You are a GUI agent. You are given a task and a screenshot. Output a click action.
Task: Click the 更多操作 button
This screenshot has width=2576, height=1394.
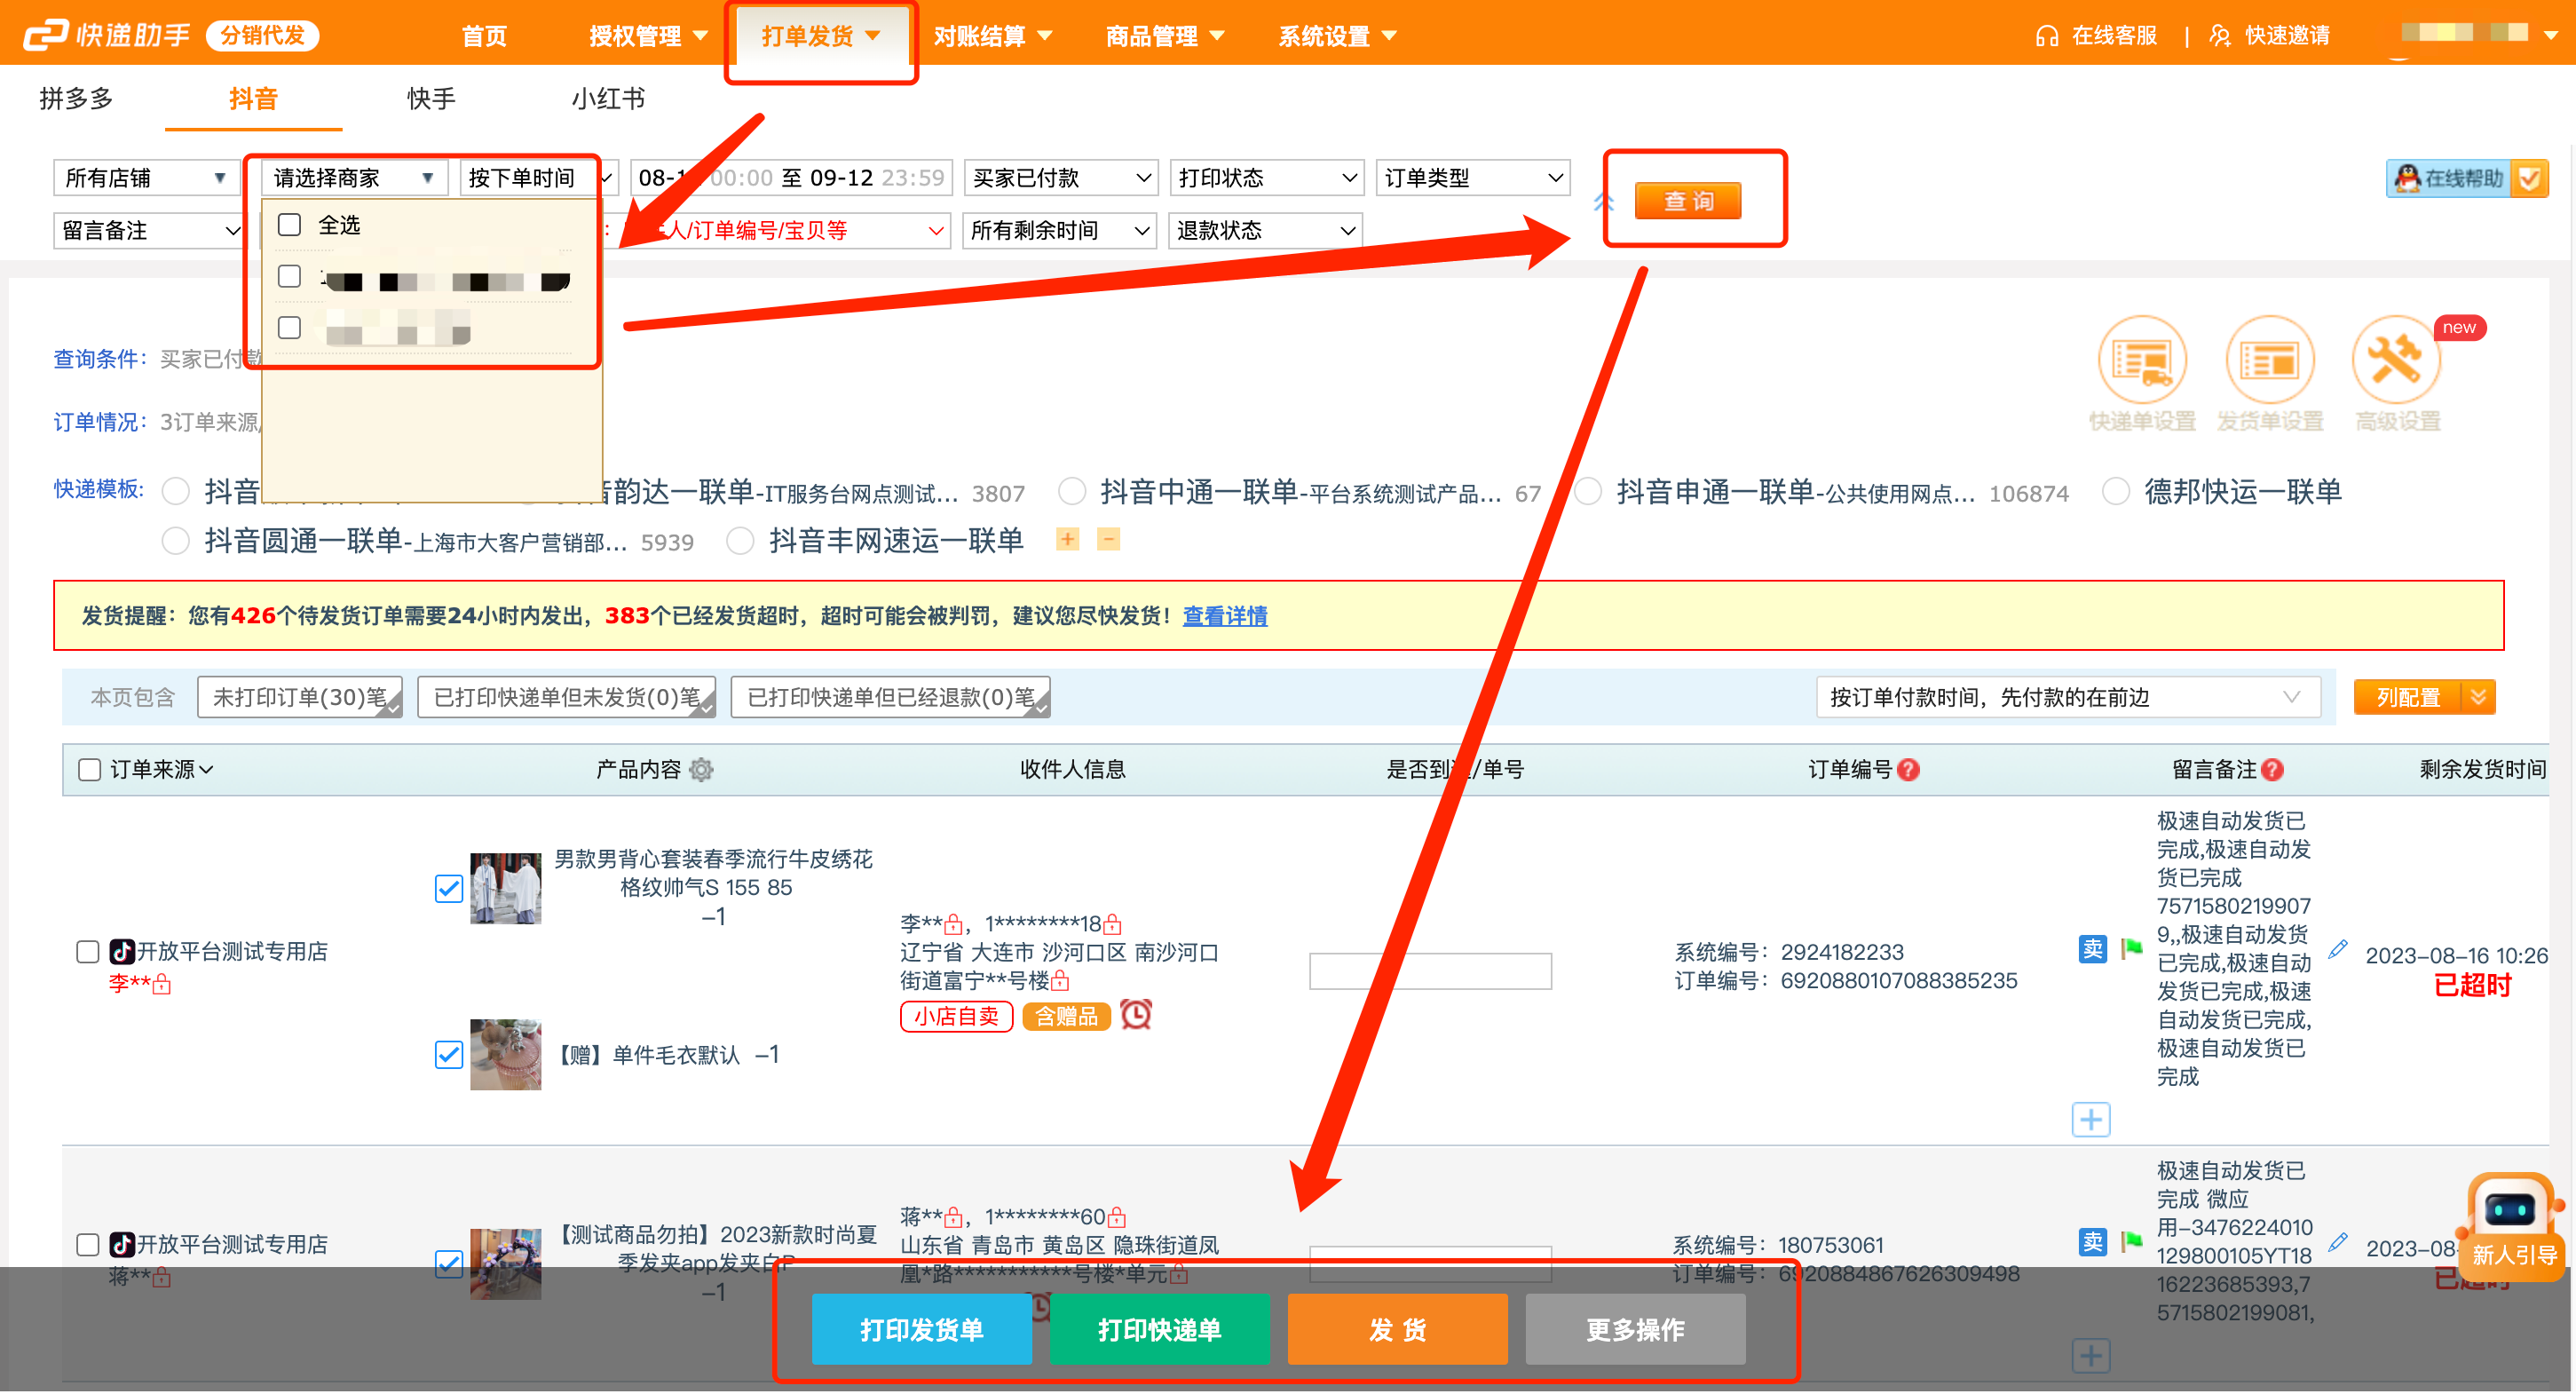[1635, 1329]
